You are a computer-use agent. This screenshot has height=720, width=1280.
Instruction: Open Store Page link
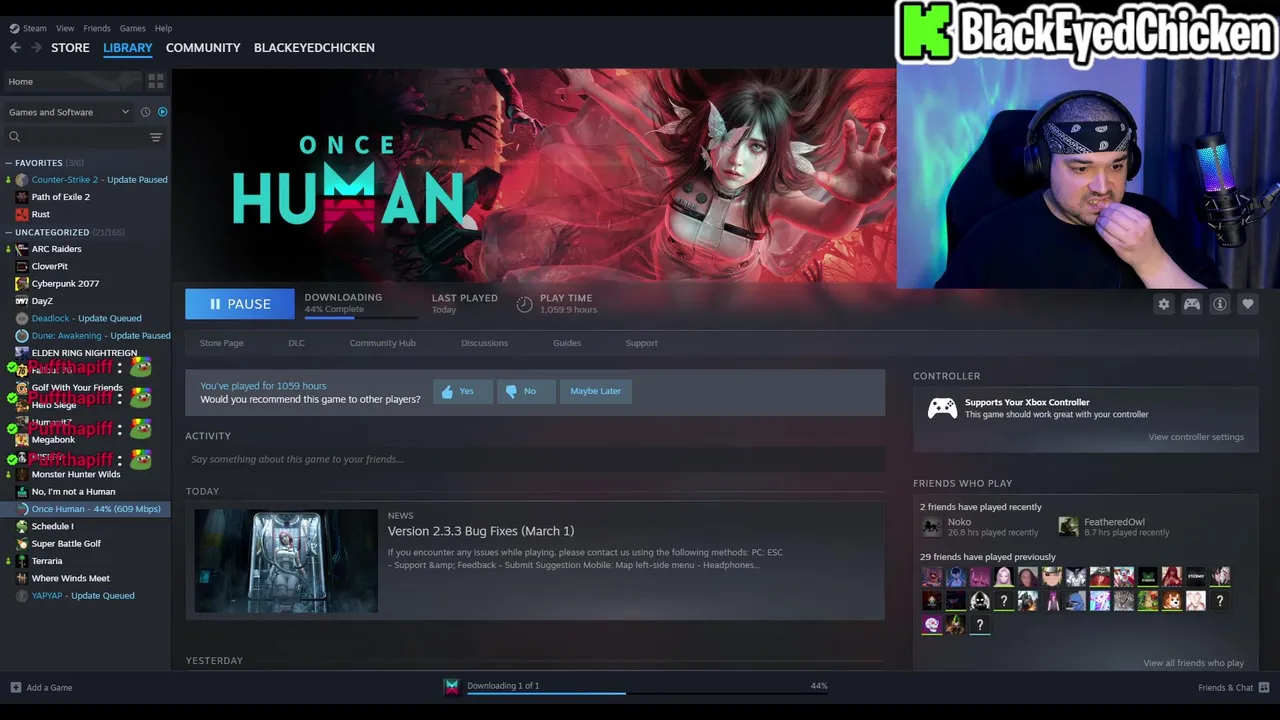221,343
